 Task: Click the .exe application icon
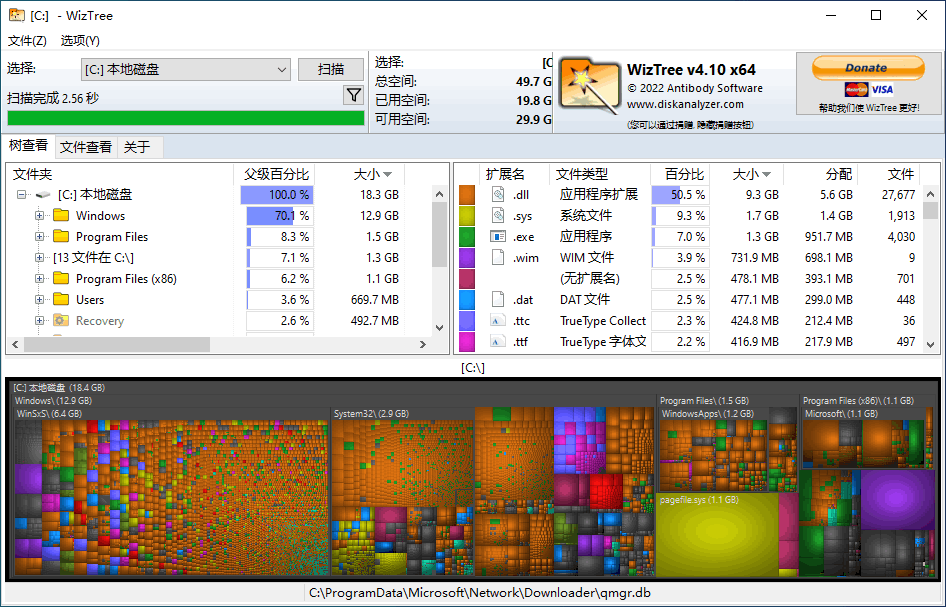pyautogui.click(x=498, y=236)
